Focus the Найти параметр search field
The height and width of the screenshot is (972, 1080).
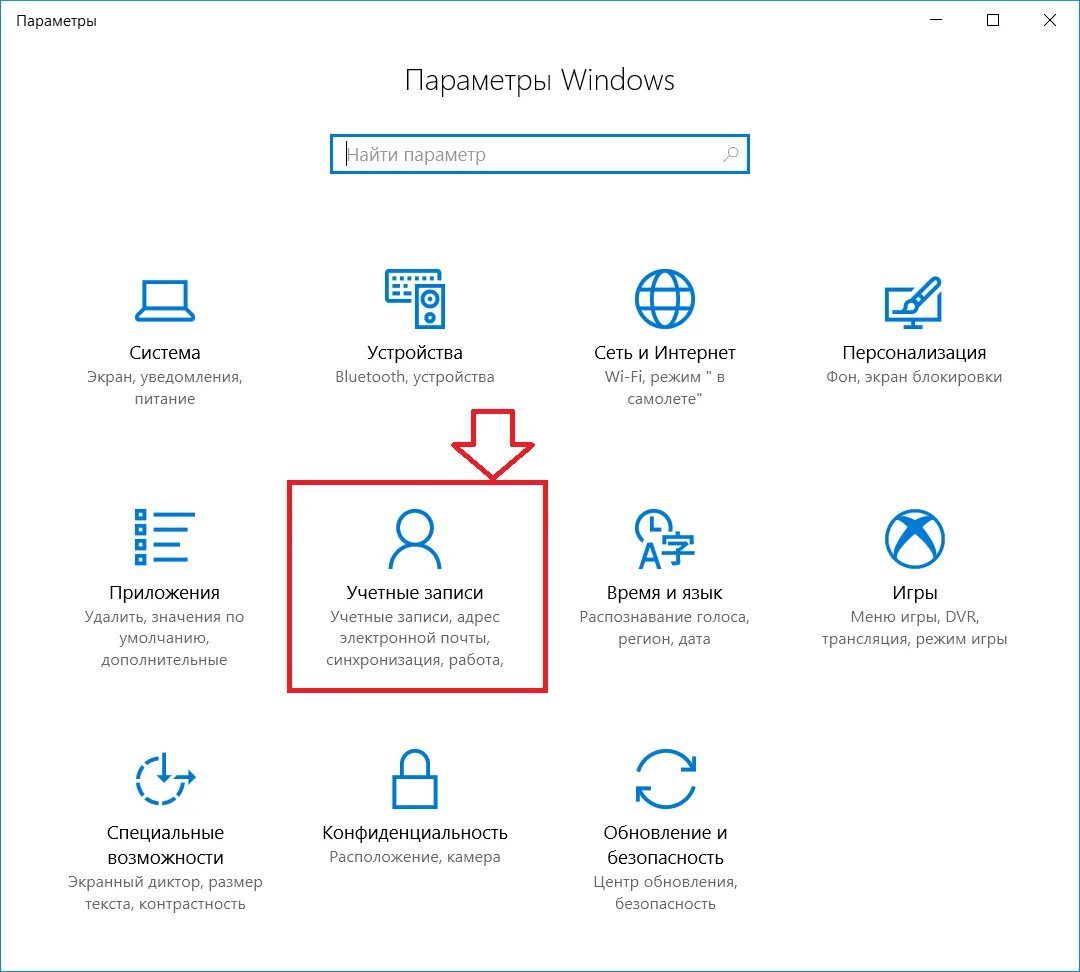click(x=539, y=154)
